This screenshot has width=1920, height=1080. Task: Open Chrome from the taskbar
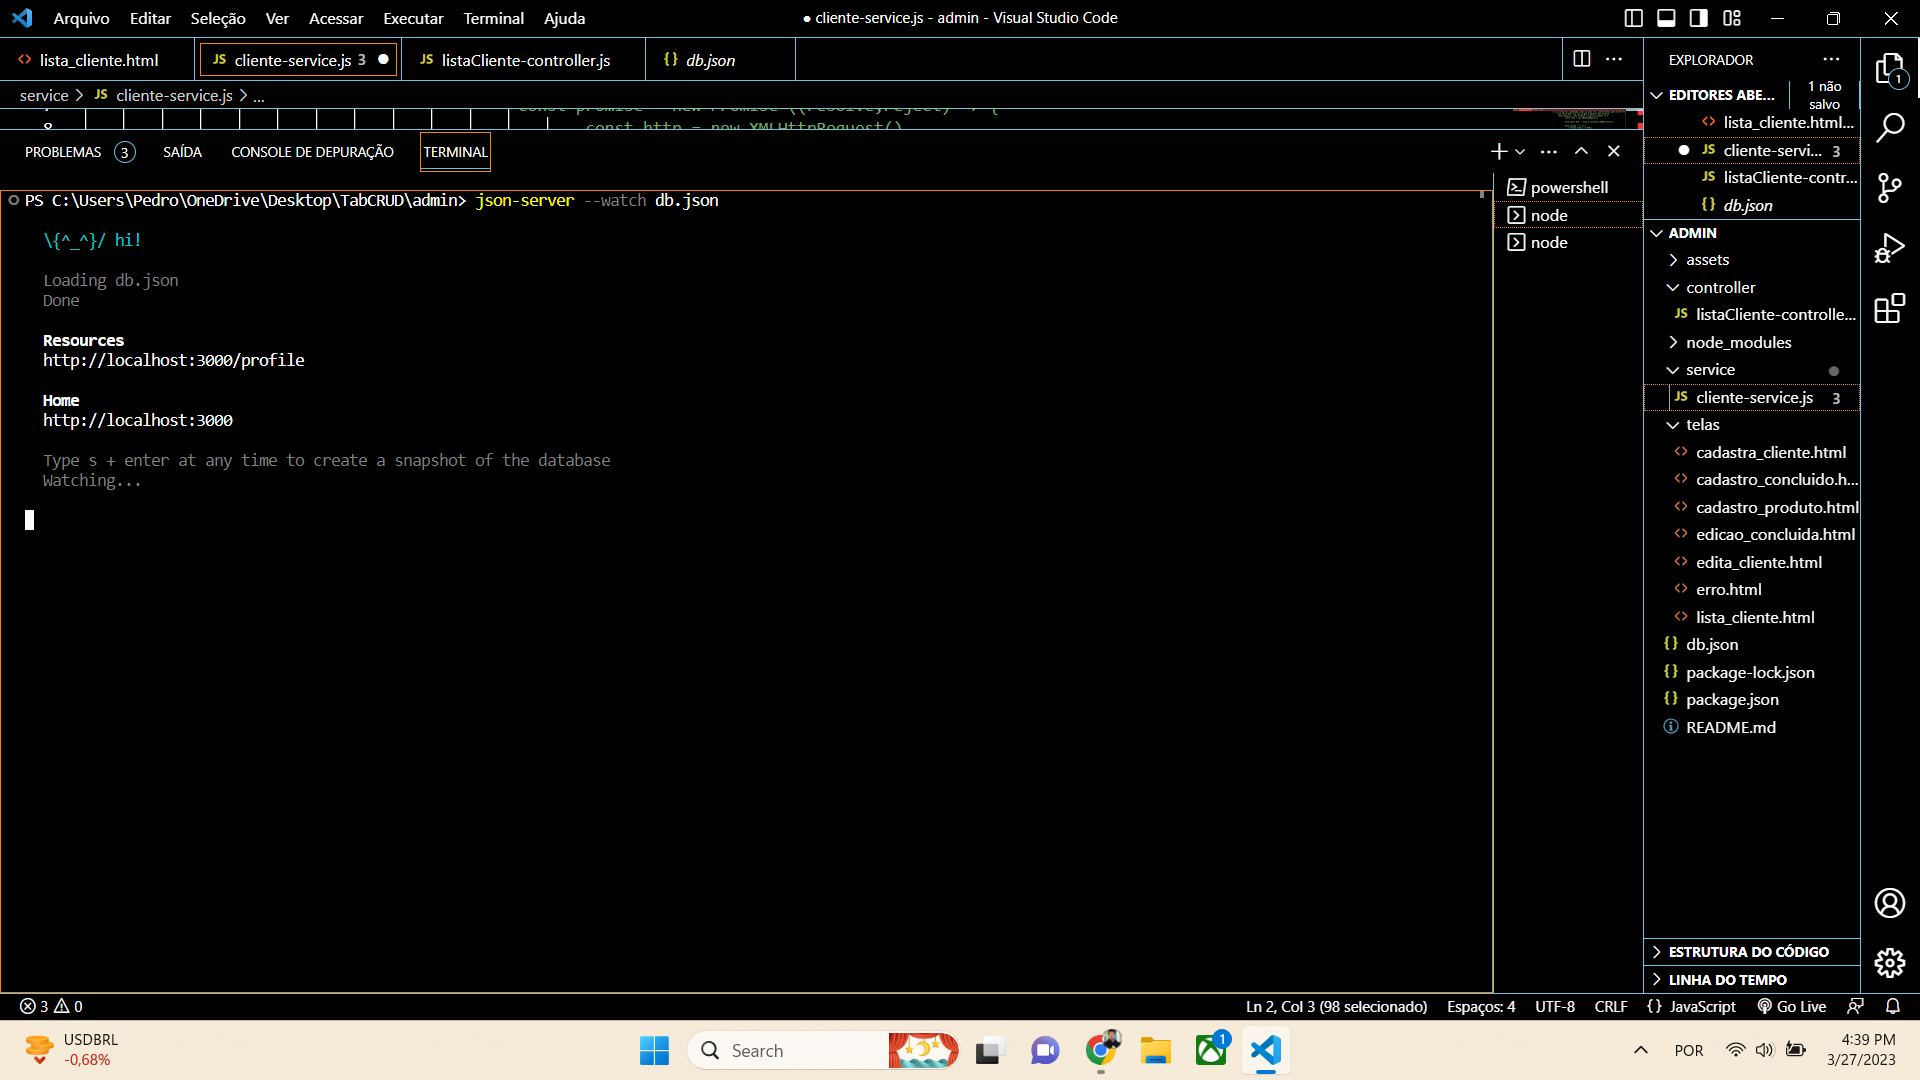click(x=1100, y=1050)
